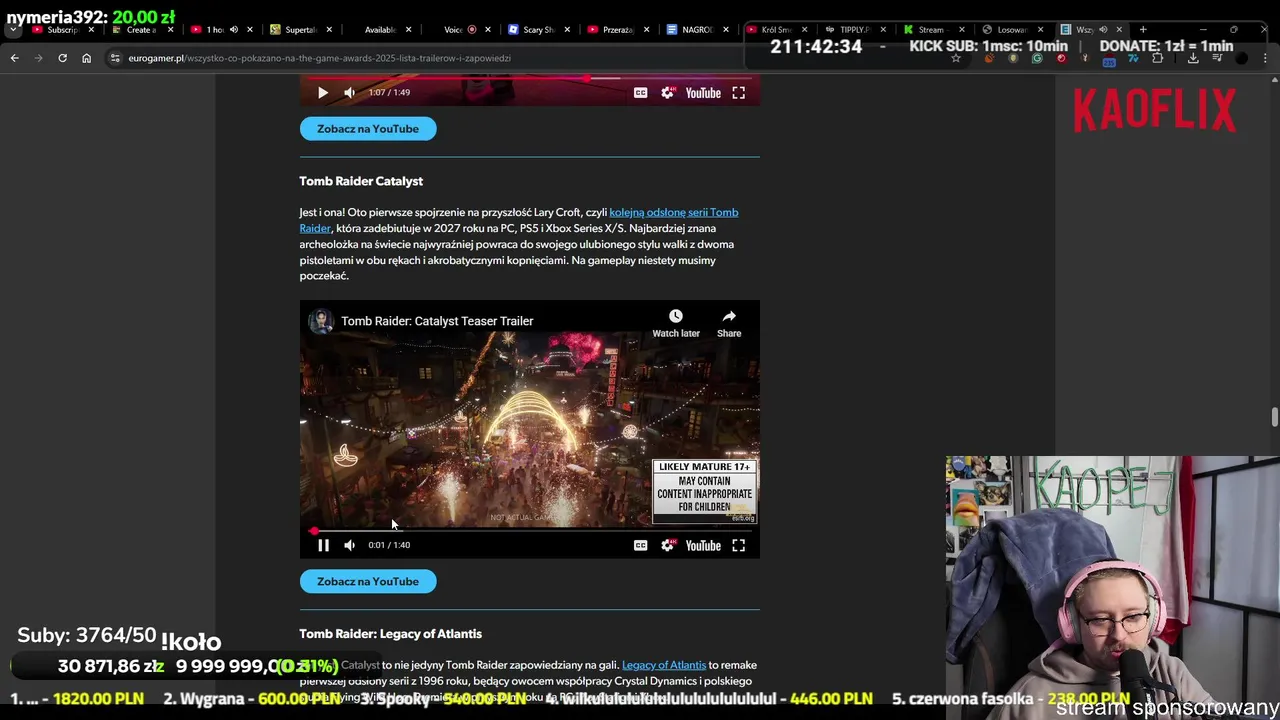Open channel avatar on Tomb Raider trailer
This screenshot has height=720, width=1280.
320,321
